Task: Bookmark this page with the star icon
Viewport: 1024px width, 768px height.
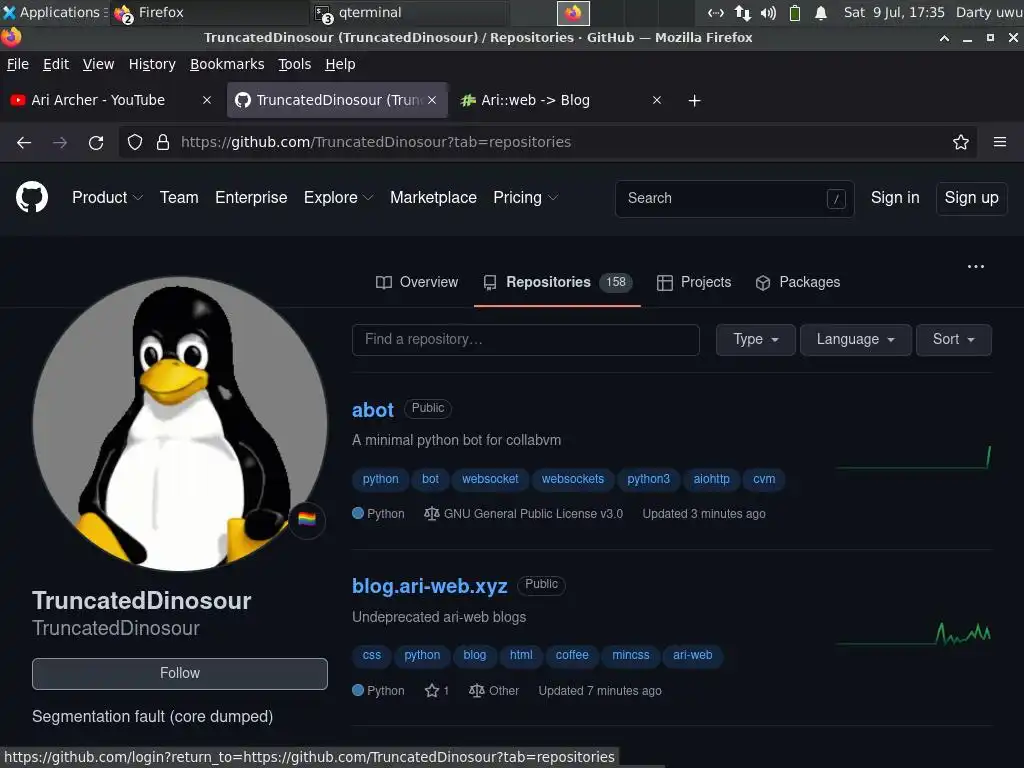Action: tap(960, 142)
